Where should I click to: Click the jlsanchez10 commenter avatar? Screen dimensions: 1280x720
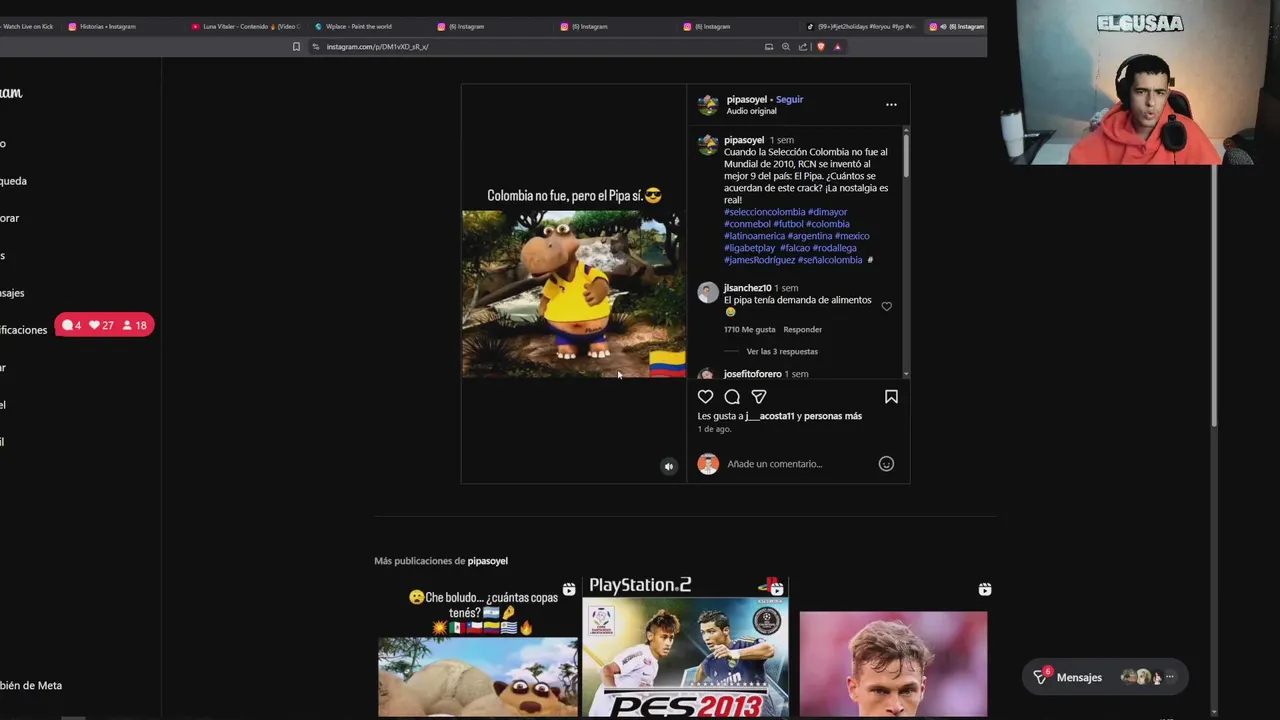pos(708,293)
